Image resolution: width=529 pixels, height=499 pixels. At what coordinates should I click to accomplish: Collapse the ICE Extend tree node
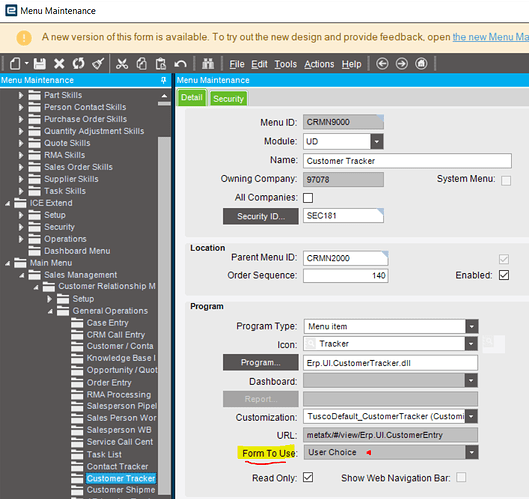(7, 203)
